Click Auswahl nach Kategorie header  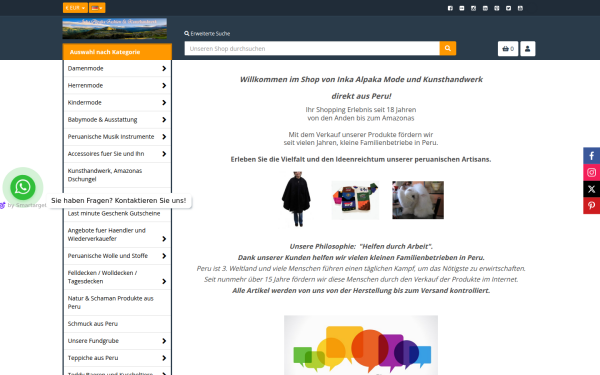click(x=117, y=52)
